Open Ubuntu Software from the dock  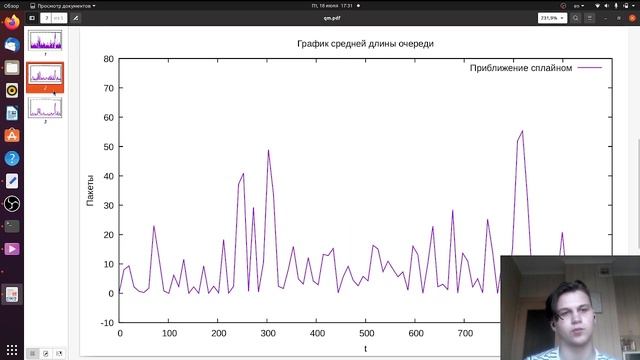[12, 136]
